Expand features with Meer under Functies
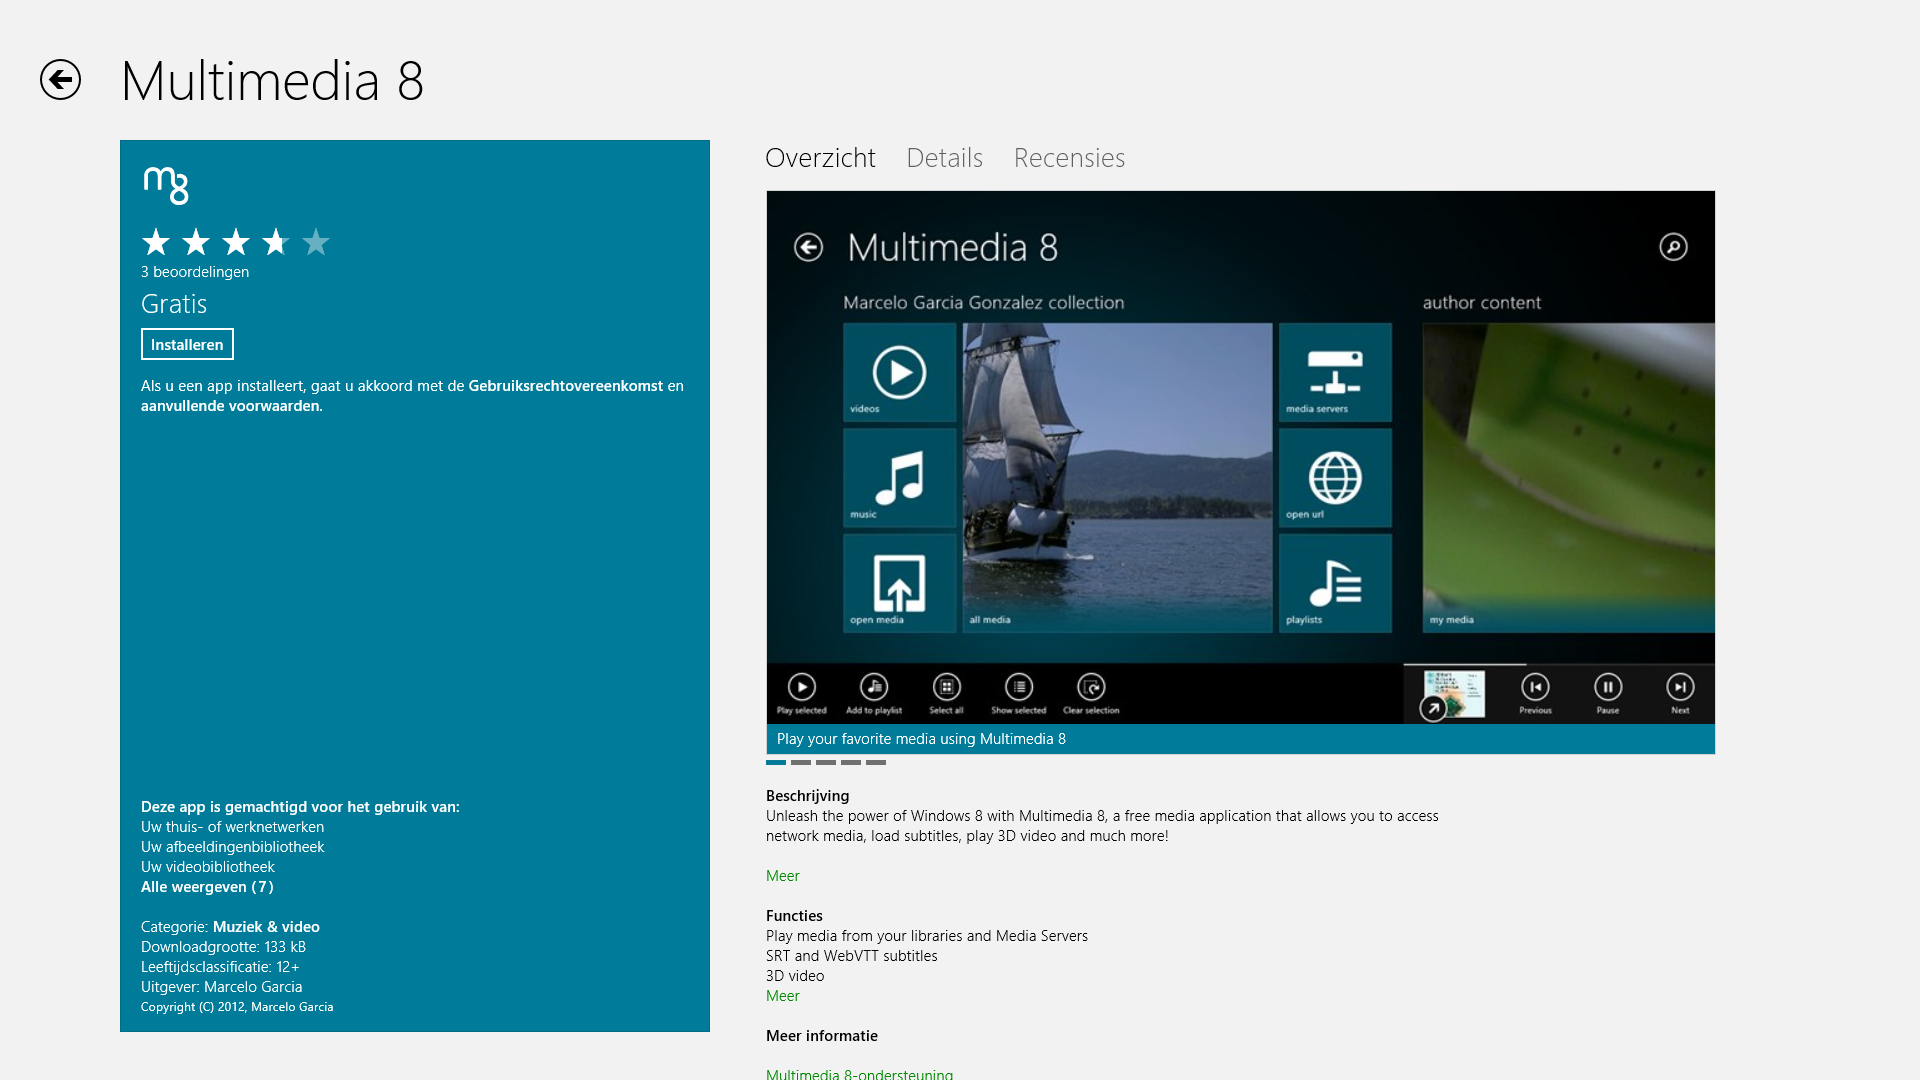 pos(783,996)
